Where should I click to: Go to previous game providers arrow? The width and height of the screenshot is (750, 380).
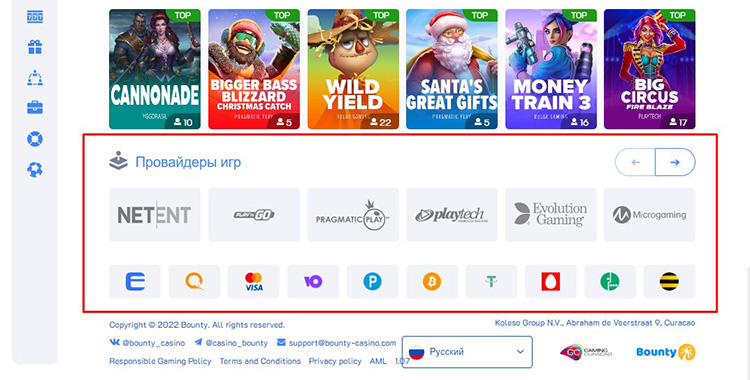pos(635,162)
